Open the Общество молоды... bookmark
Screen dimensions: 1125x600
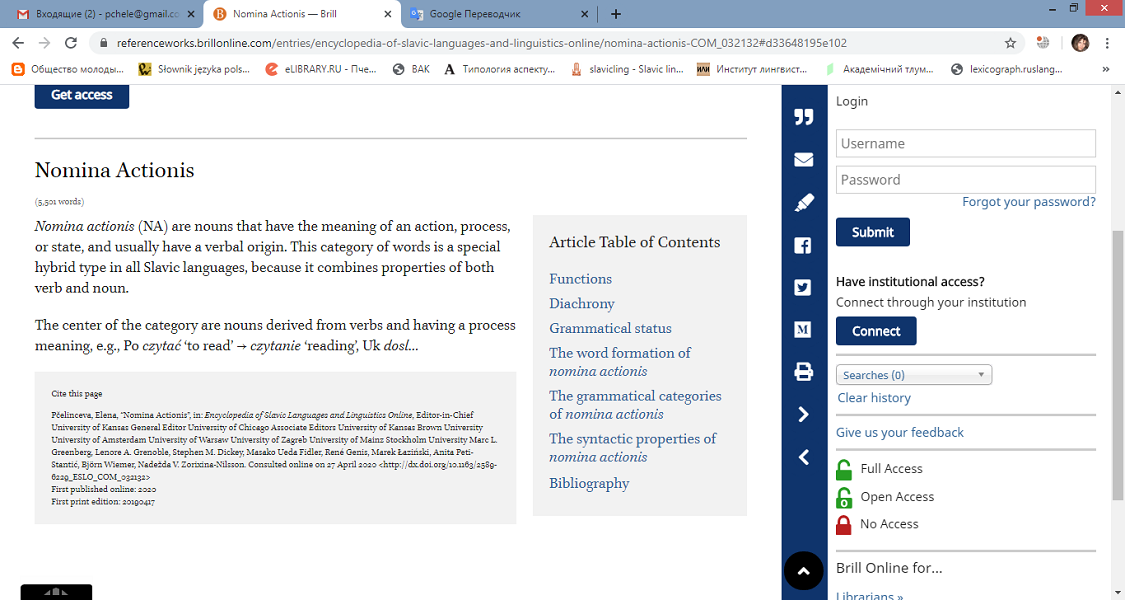click(x=68, y=70)
